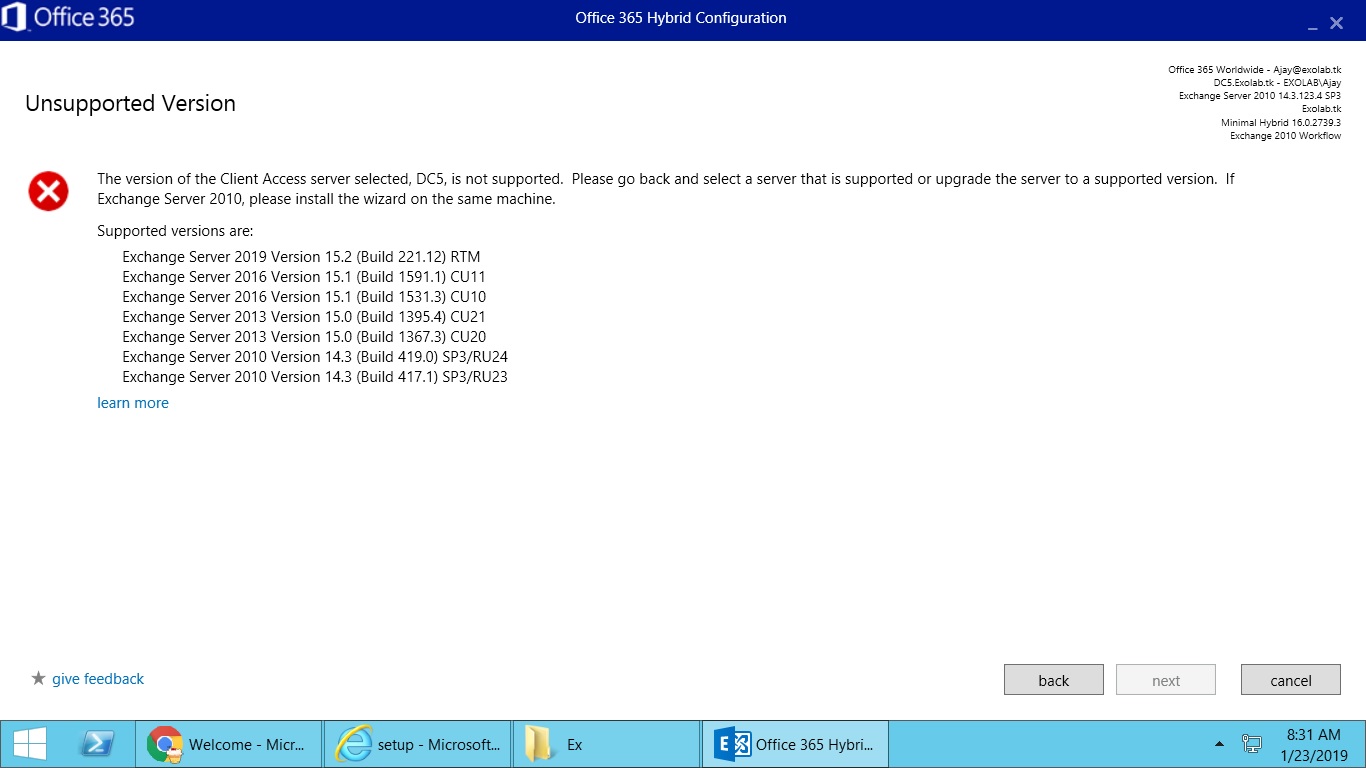Click DC5.Exolab.tk server info line

pos(1277,83)
